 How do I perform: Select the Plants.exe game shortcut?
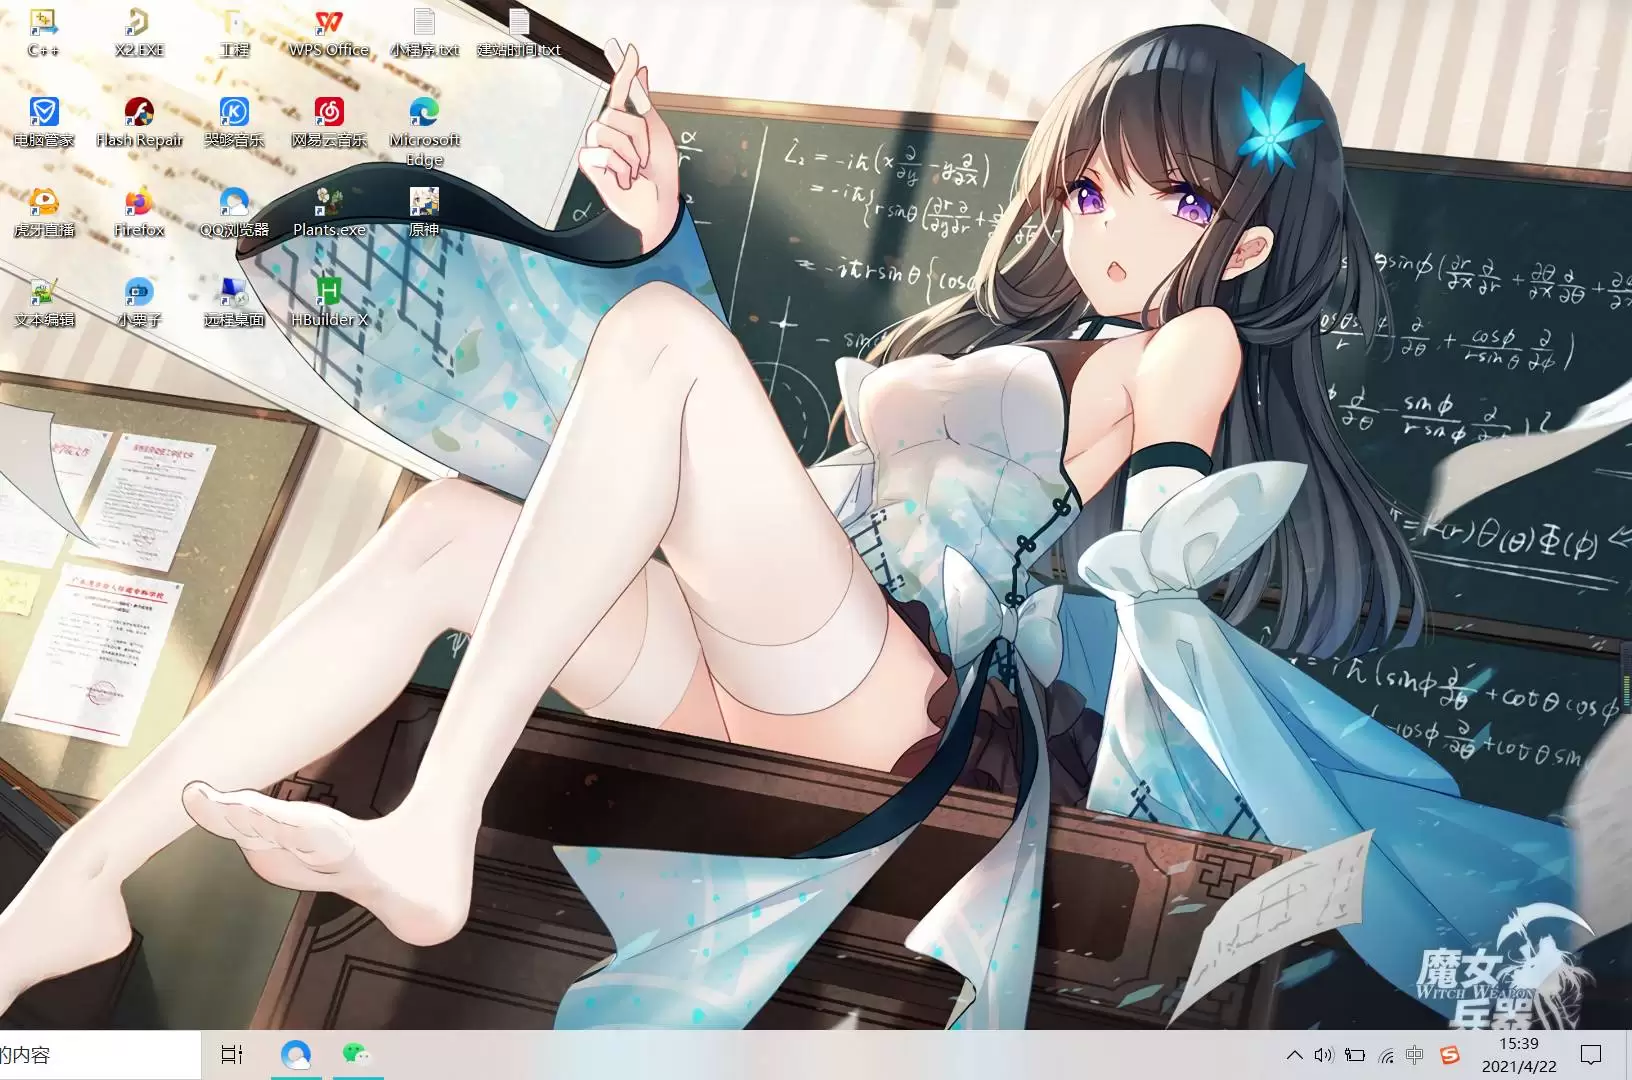(x=329, y=204)
